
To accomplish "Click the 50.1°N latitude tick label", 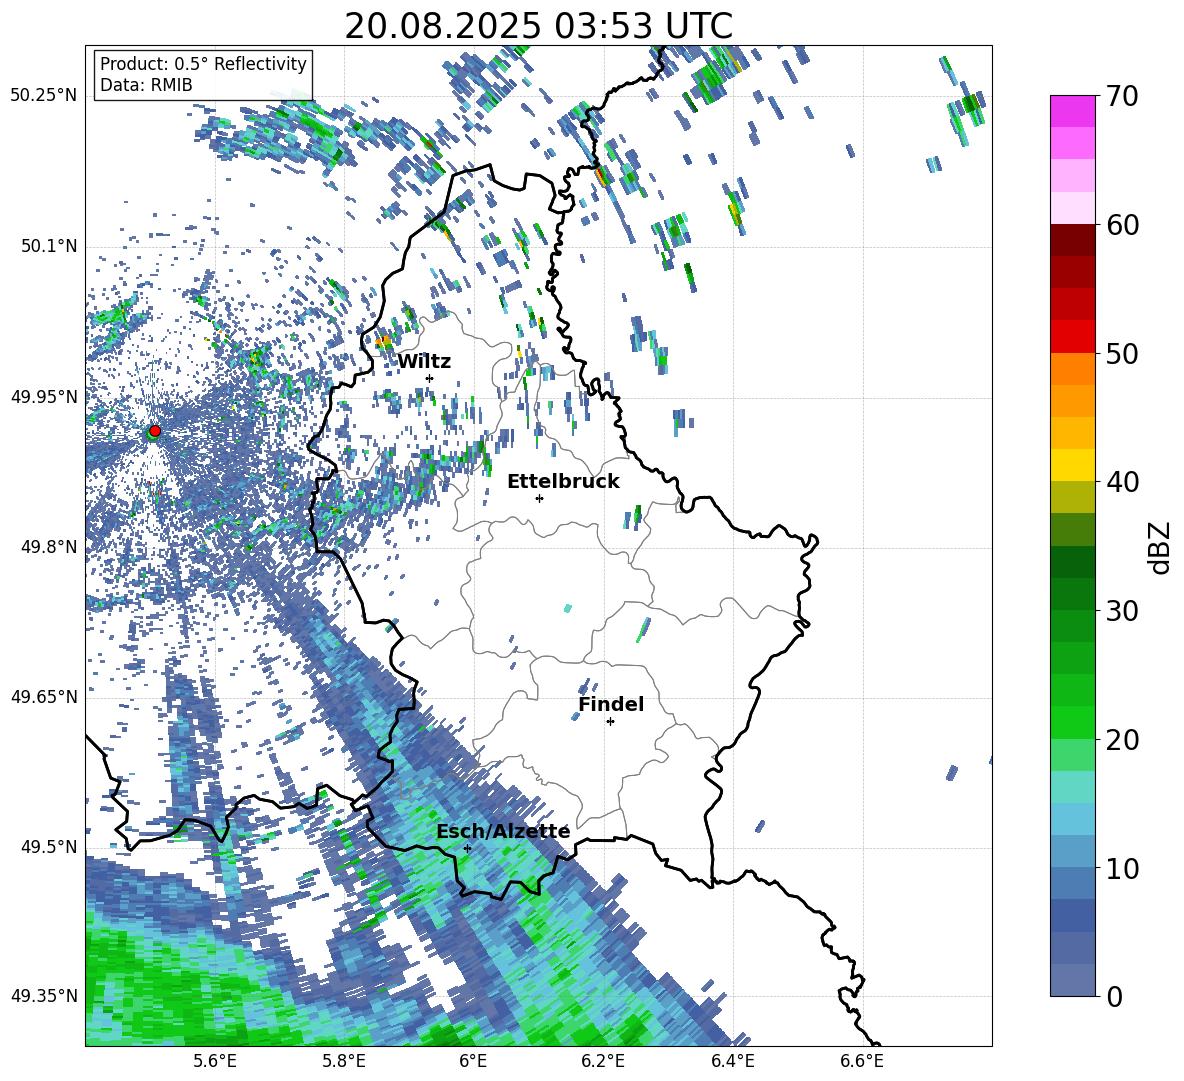I will tap(48, 247).
